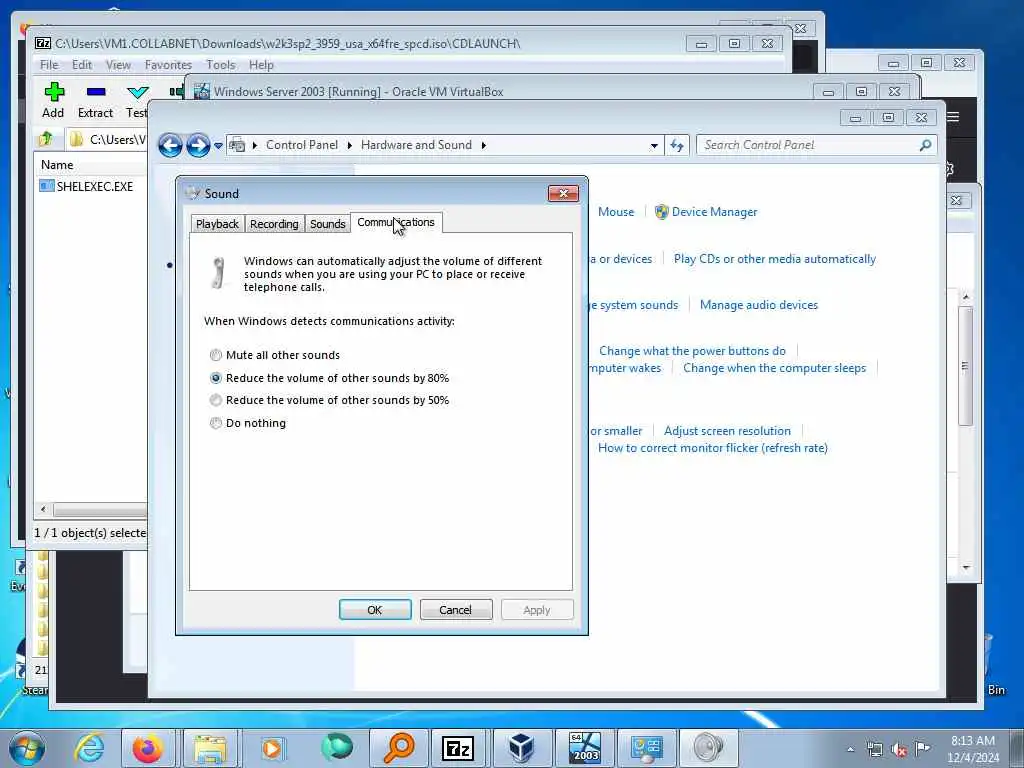
Task: Click the Action Center flag tray icon
Action: point(923,748)
